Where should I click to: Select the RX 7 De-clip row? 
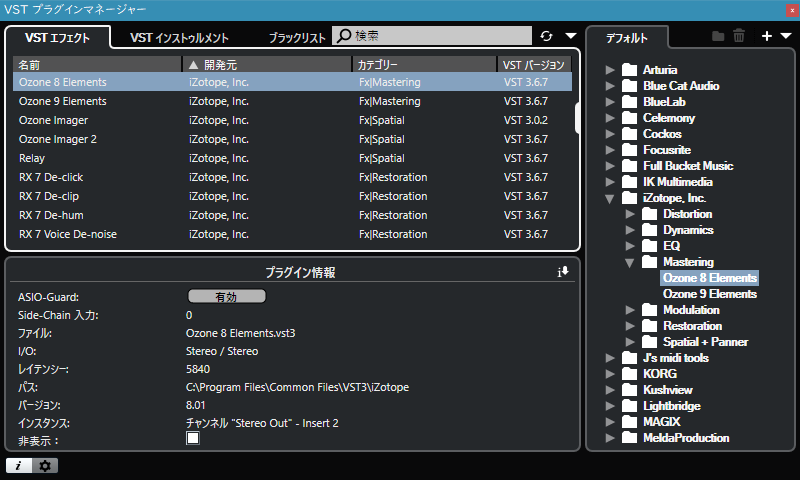292,196
